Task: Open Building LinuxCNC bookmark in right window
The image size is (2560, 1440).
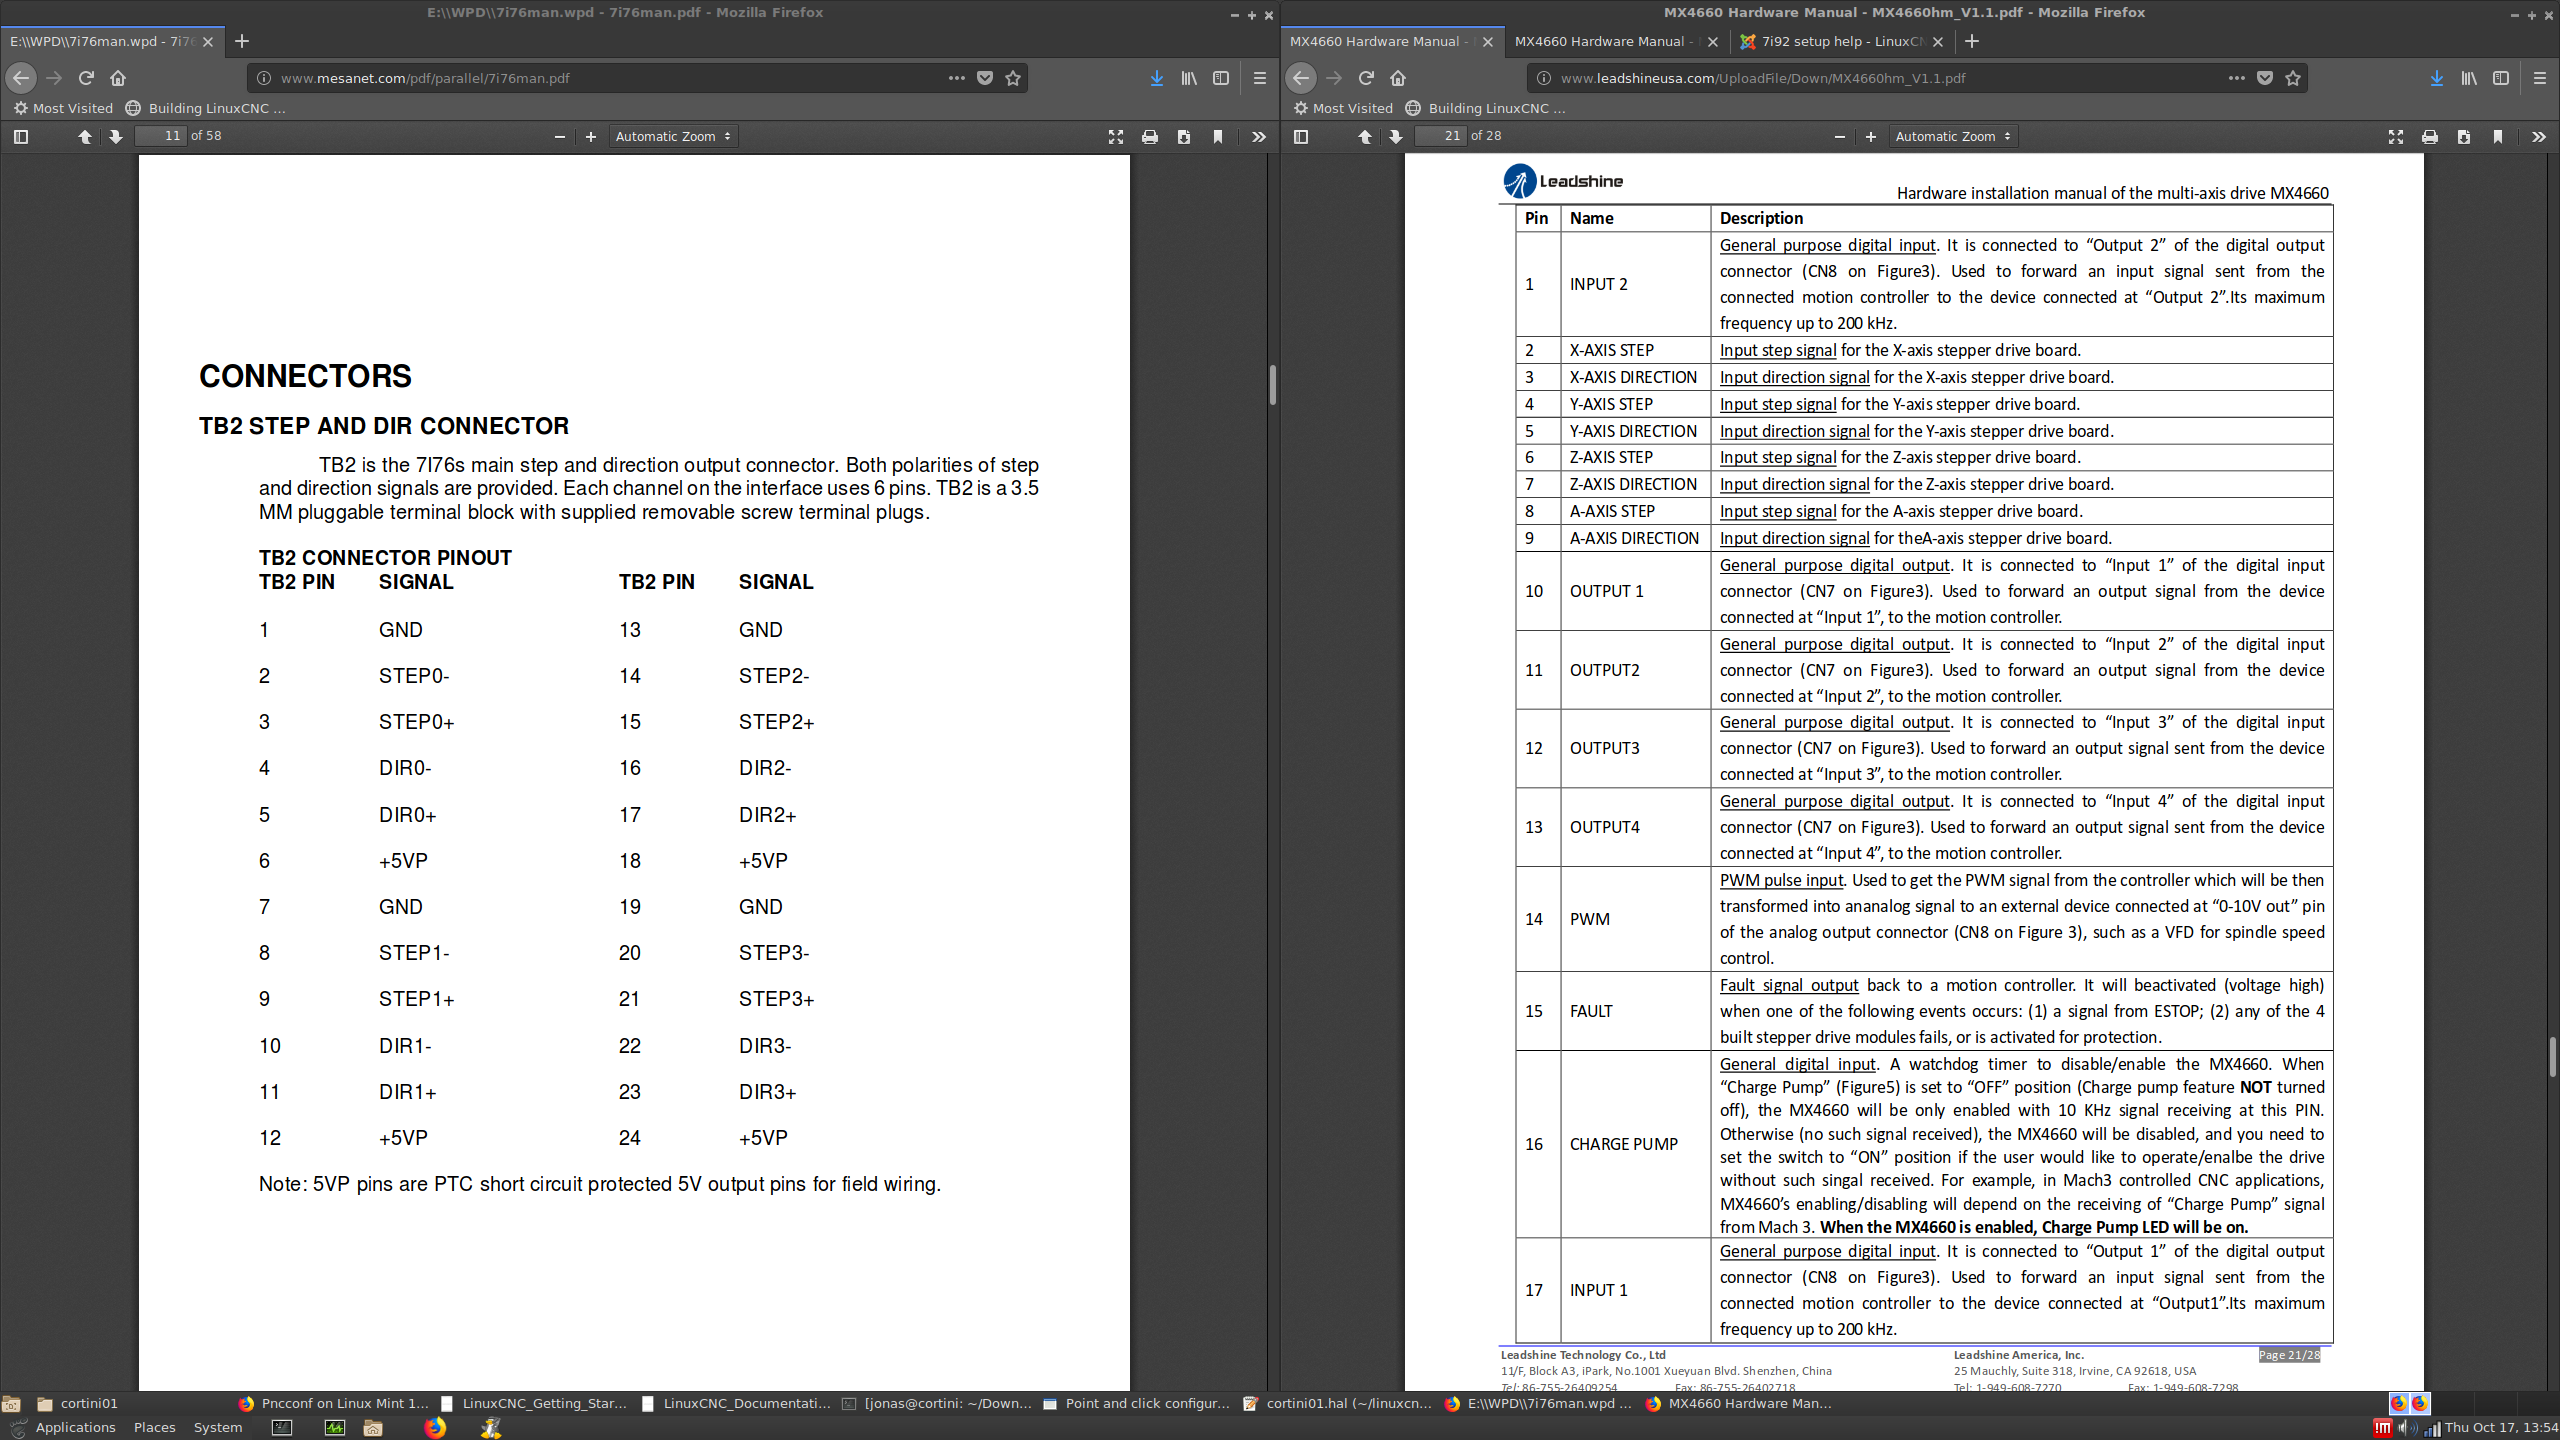Action: tap(1485, 108)
